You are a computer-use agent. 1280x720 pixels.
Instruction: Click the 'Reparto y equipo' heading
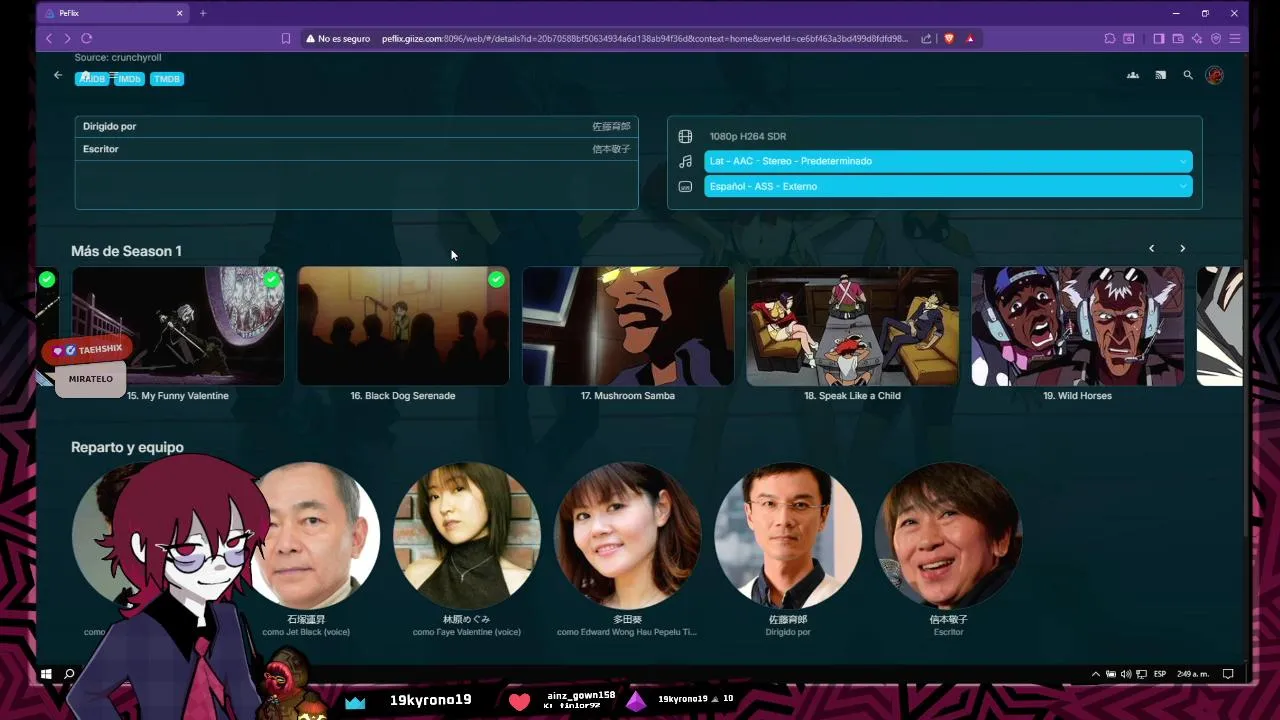(127, 447)
